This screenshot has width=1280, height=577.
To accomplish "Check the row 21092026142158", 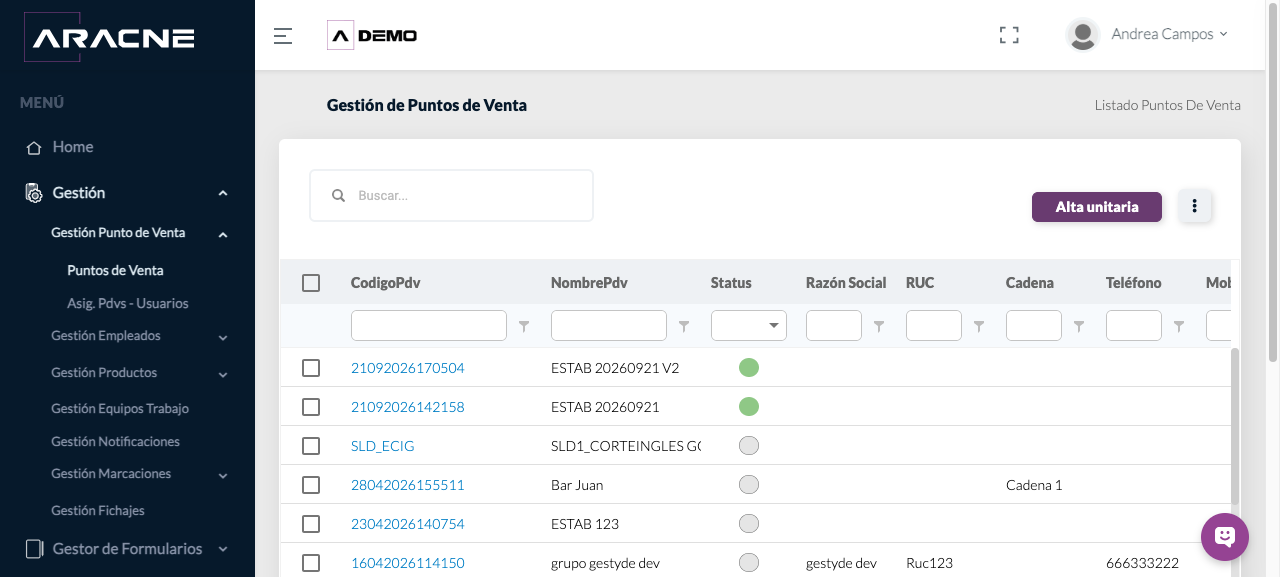I will pos(311,407).
